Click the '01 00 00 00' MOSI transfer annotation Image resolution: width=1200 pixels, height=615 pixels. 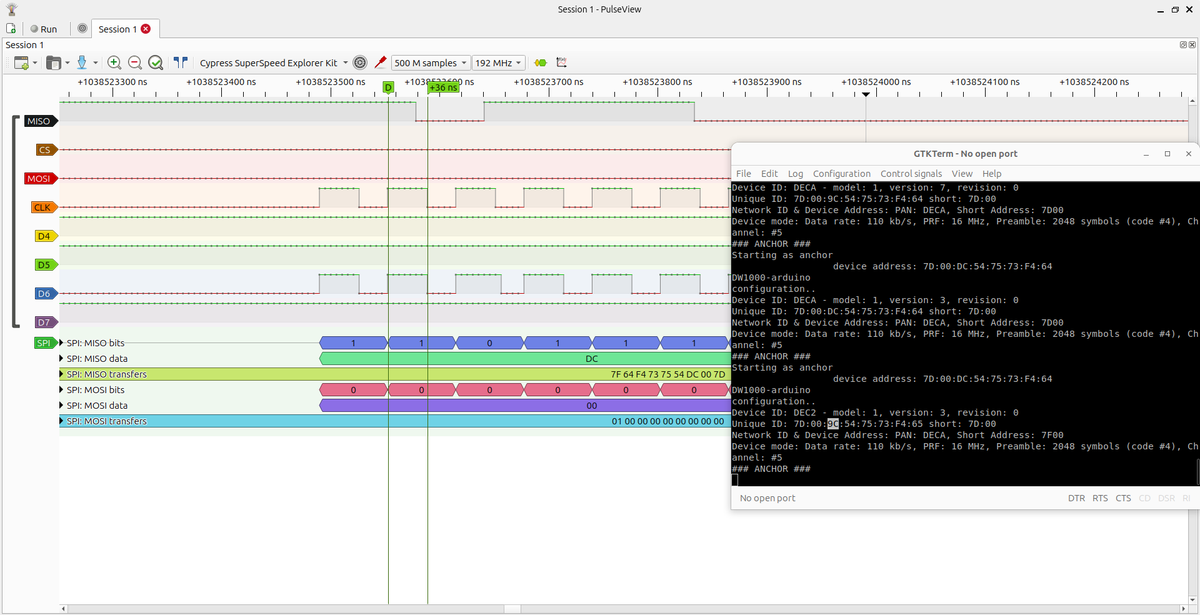coord(395,421)
